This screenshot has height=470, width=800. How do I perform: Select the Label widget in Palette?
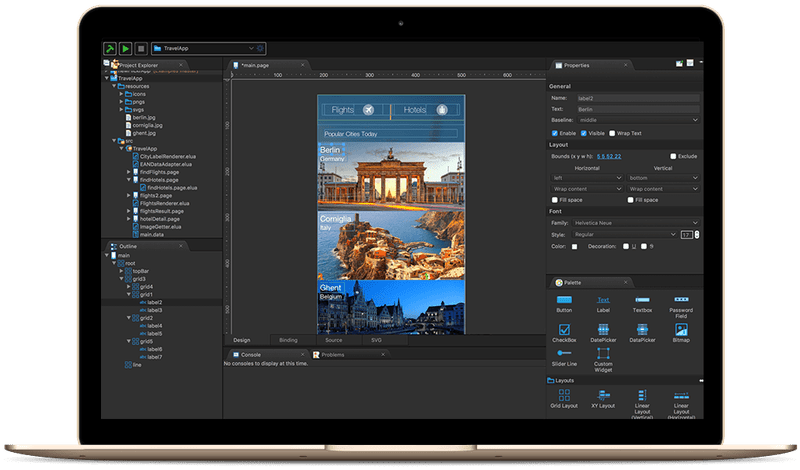603,304
